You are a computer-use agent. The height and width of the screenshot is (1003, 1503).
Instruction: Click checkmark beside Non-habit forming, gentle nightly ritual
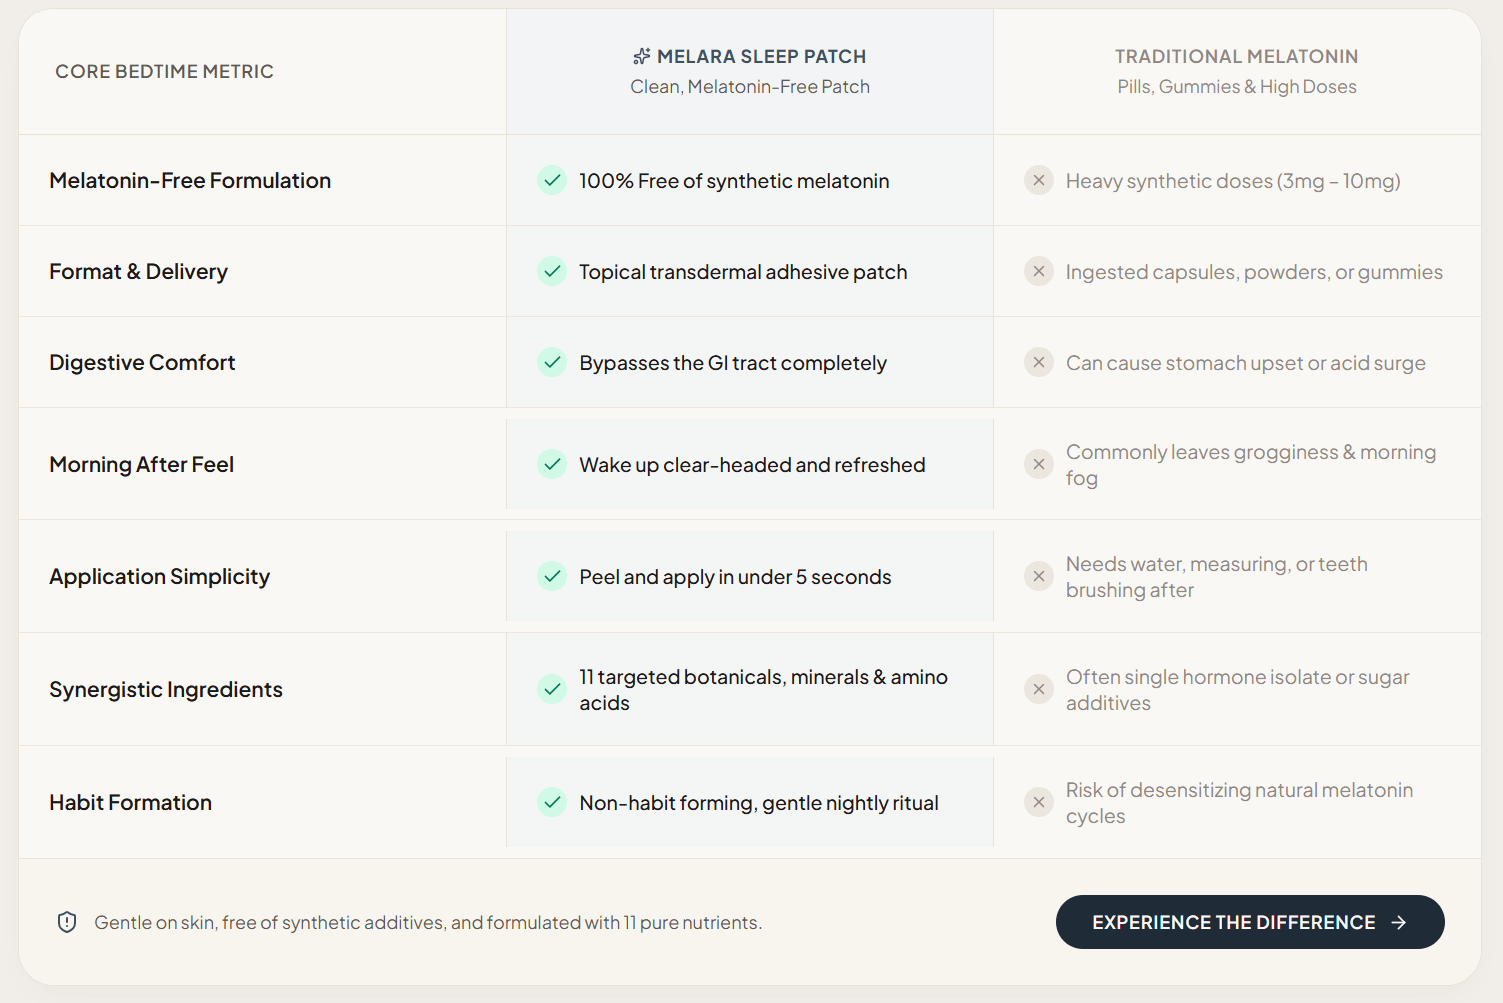pyautogui.click(x=552, y=802)
